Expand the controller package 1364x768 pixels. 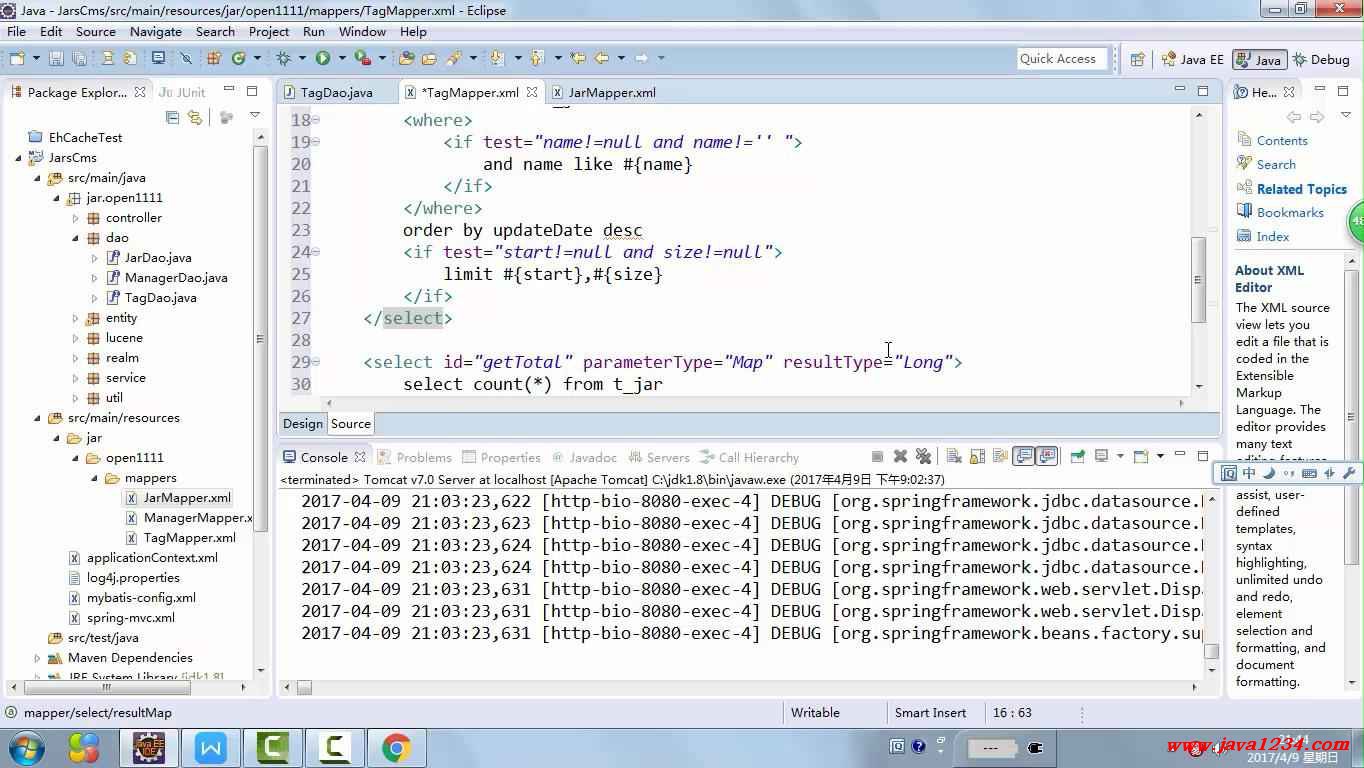pos(76,218)
